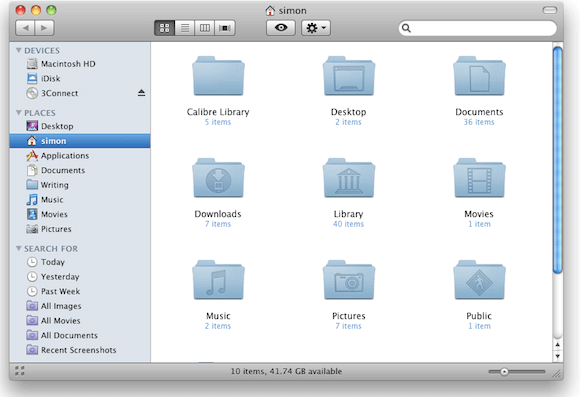Click the Quick Look eye button
This screenshot has height=397, width=580.
click(281, 28)
